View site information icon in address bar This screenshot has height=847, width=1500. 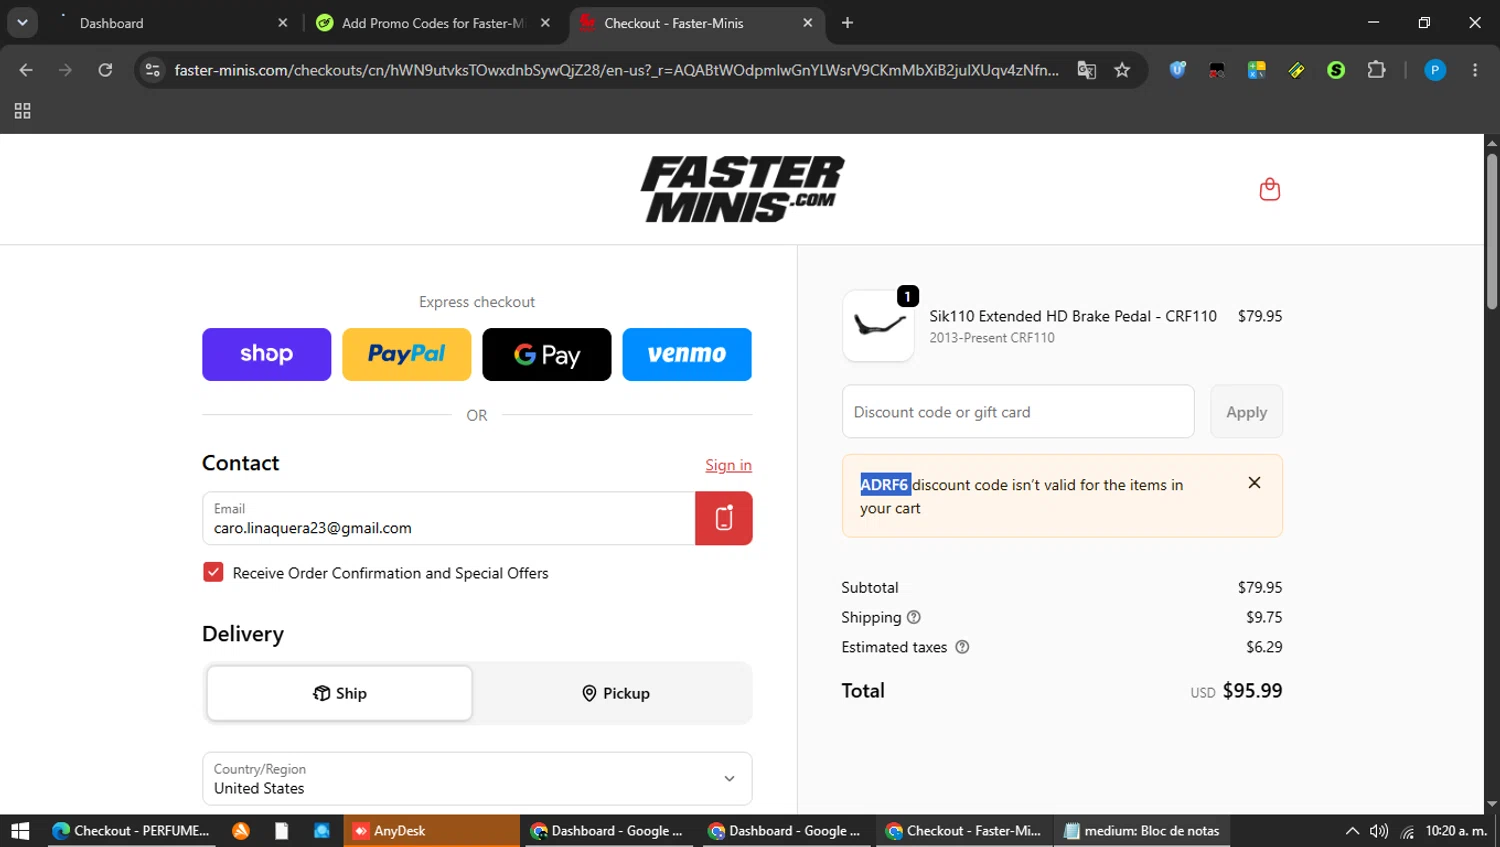pos(152,70)
